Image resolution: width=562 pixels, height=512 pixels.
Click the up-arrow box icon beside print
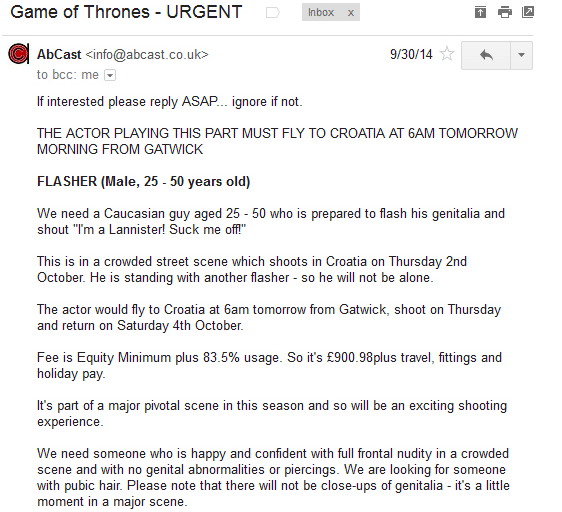tap(481, 13)
